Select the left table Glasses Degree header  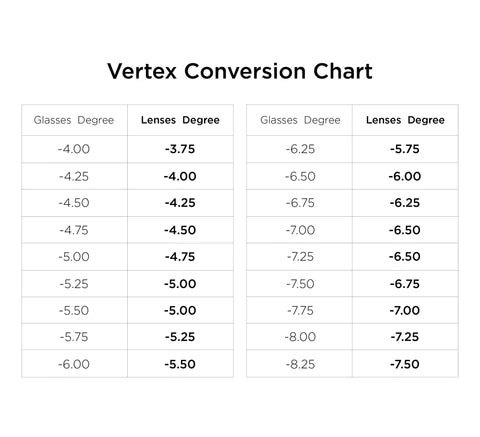74,120
